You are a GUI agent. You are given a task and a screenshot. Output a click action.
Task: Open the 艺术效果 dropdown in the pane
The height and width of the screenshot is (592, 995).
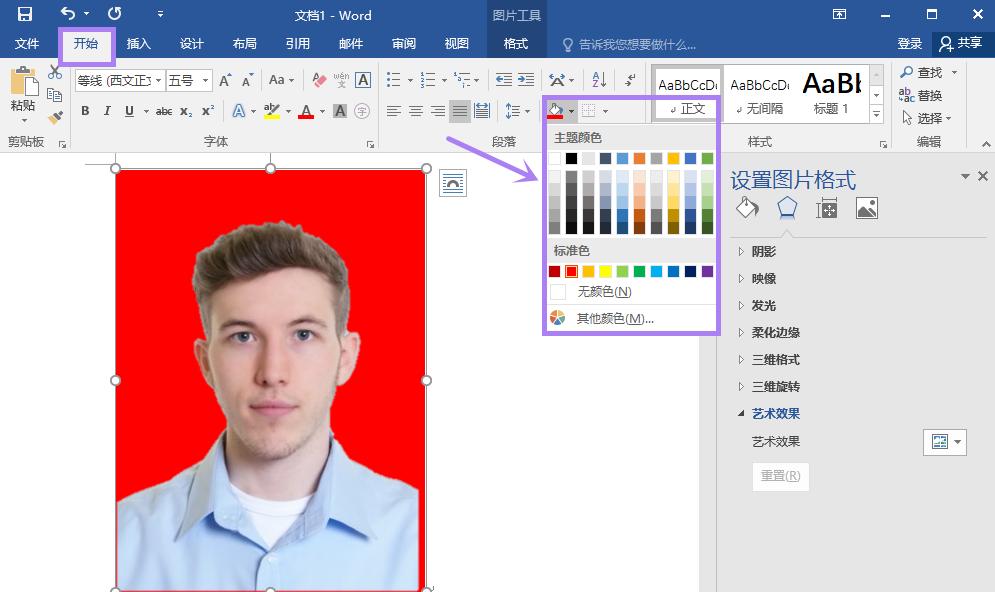pyautogui.click(x=944, y=441)
